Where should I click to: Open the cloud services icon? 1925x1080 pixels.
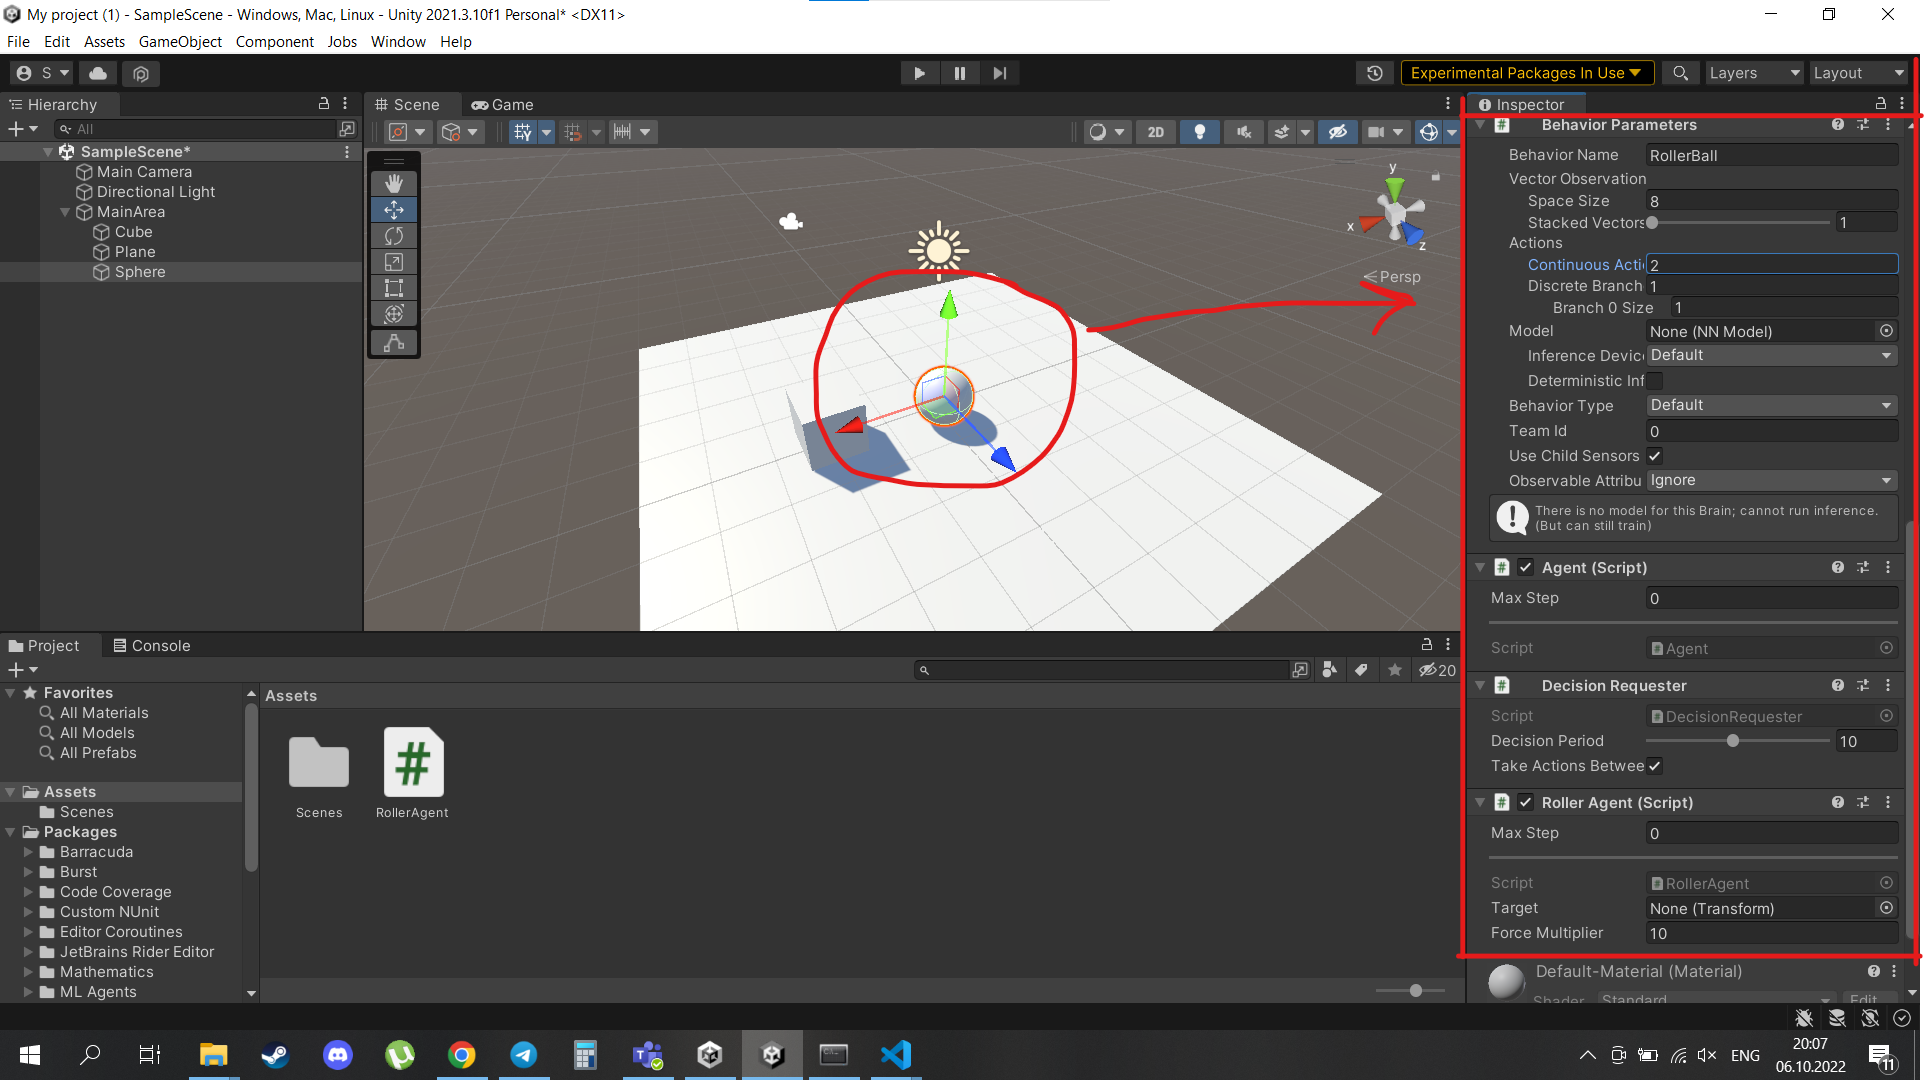98,73
